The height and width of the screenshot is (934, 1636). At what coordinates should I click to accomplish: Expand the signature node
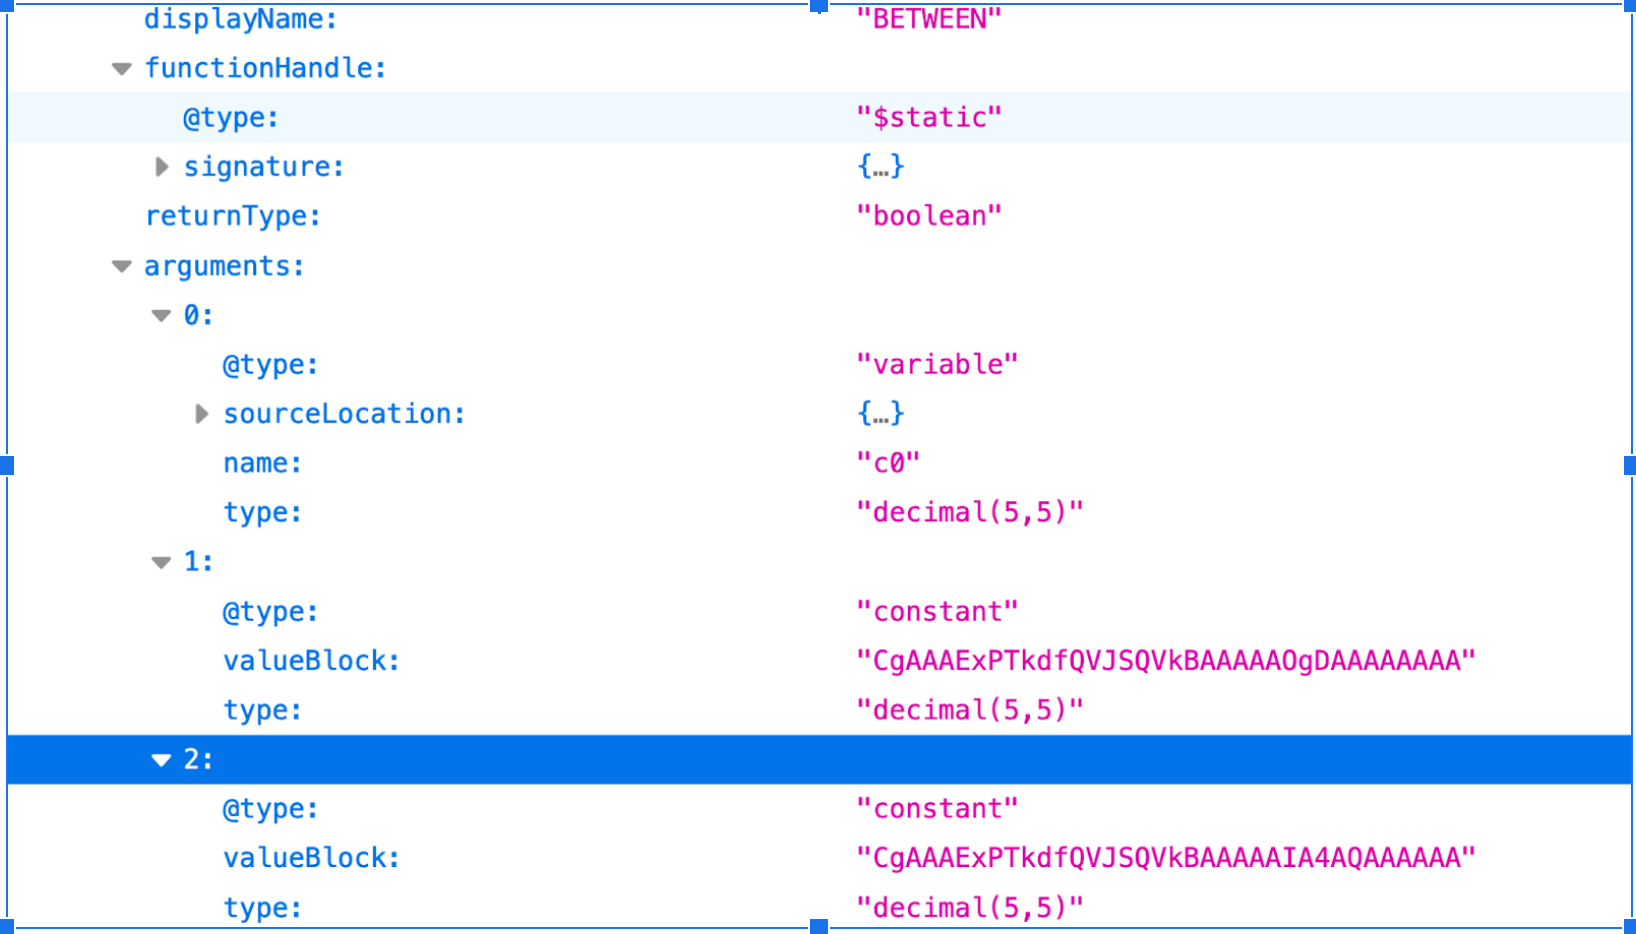click(162, 167)
